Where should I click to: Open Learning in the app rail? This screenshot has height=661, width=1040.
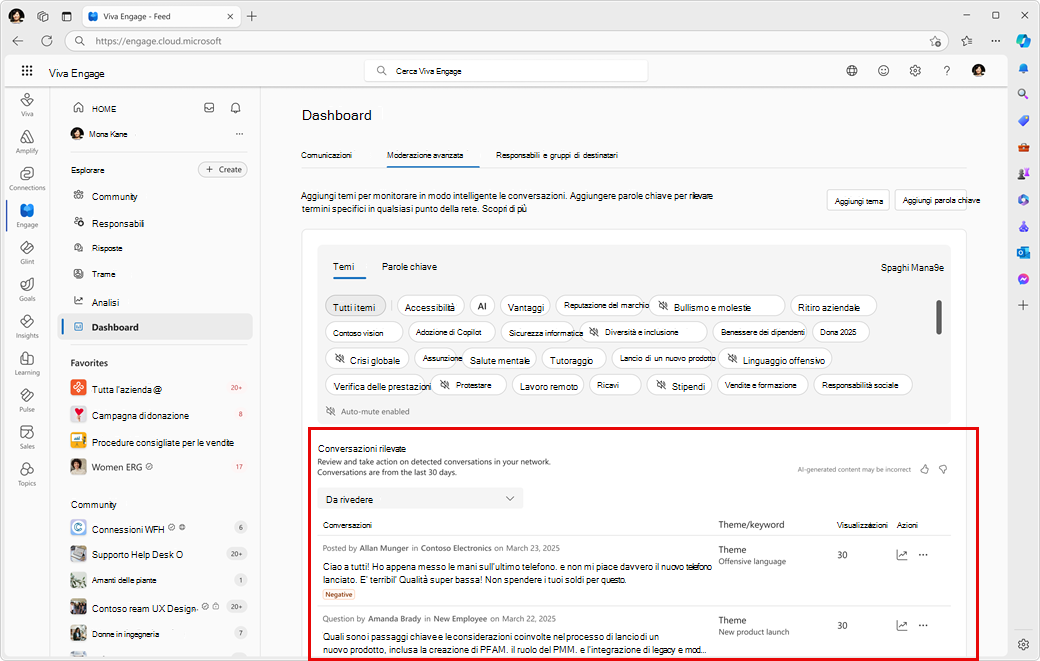click(27, 364)
